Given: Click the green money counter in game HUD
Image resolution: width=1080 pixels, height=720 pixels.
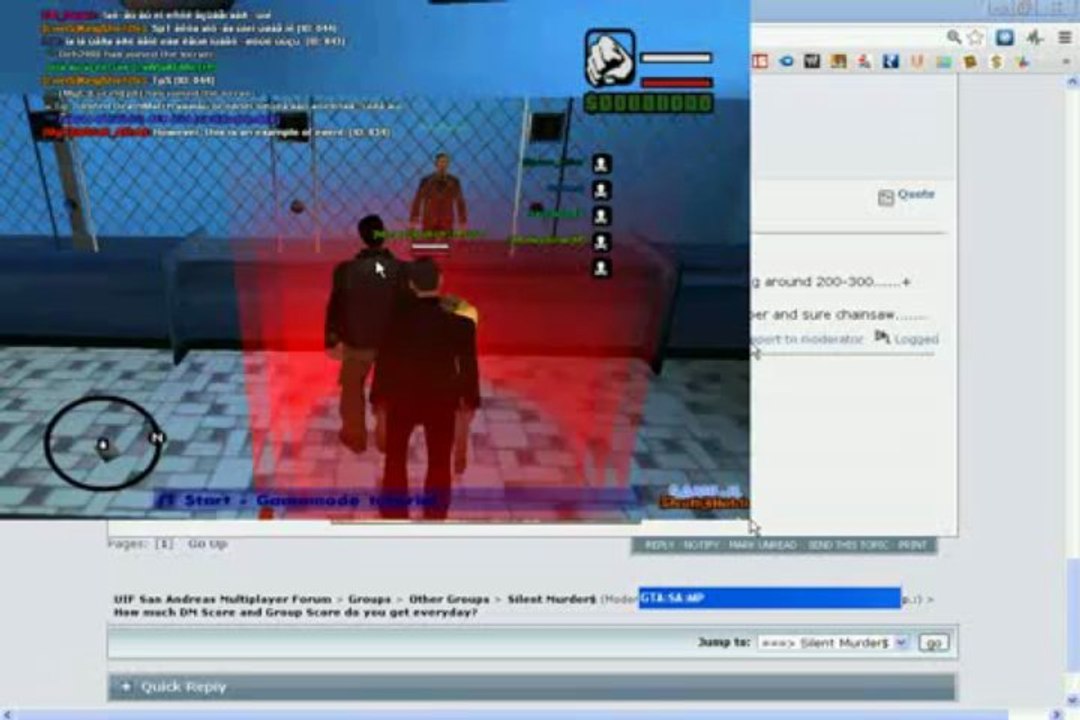Looking at the screenshot, I should pos(649,104).
